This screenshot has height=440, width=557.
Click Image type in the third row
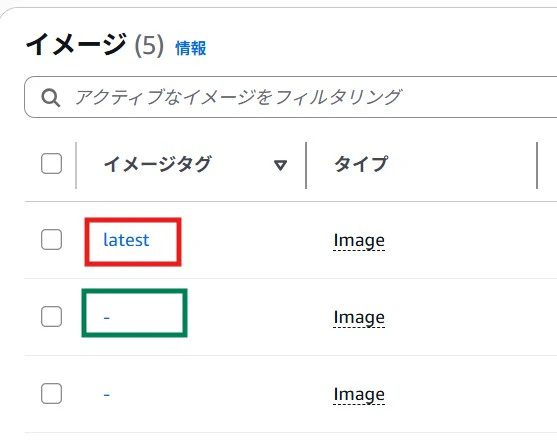pos(359,395)
